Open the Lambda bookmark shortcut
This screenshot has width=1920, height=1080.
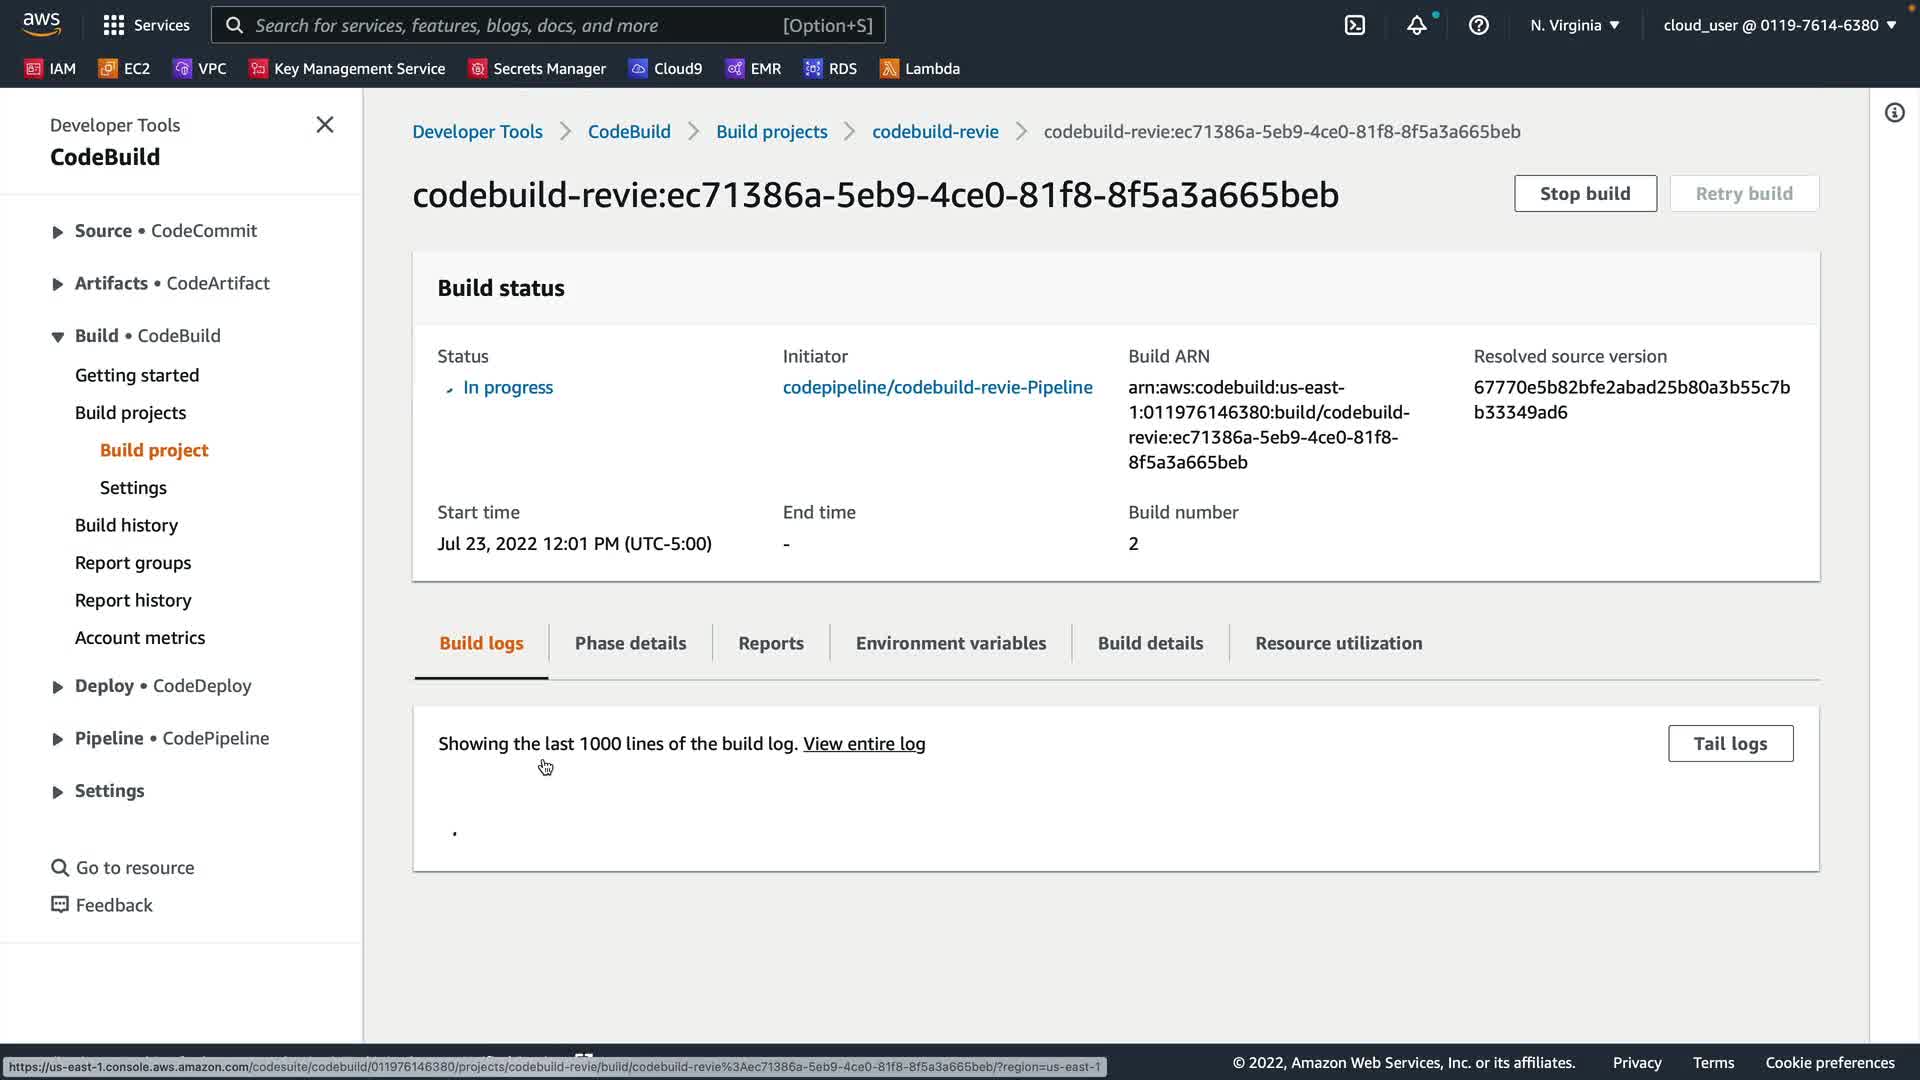920,68
